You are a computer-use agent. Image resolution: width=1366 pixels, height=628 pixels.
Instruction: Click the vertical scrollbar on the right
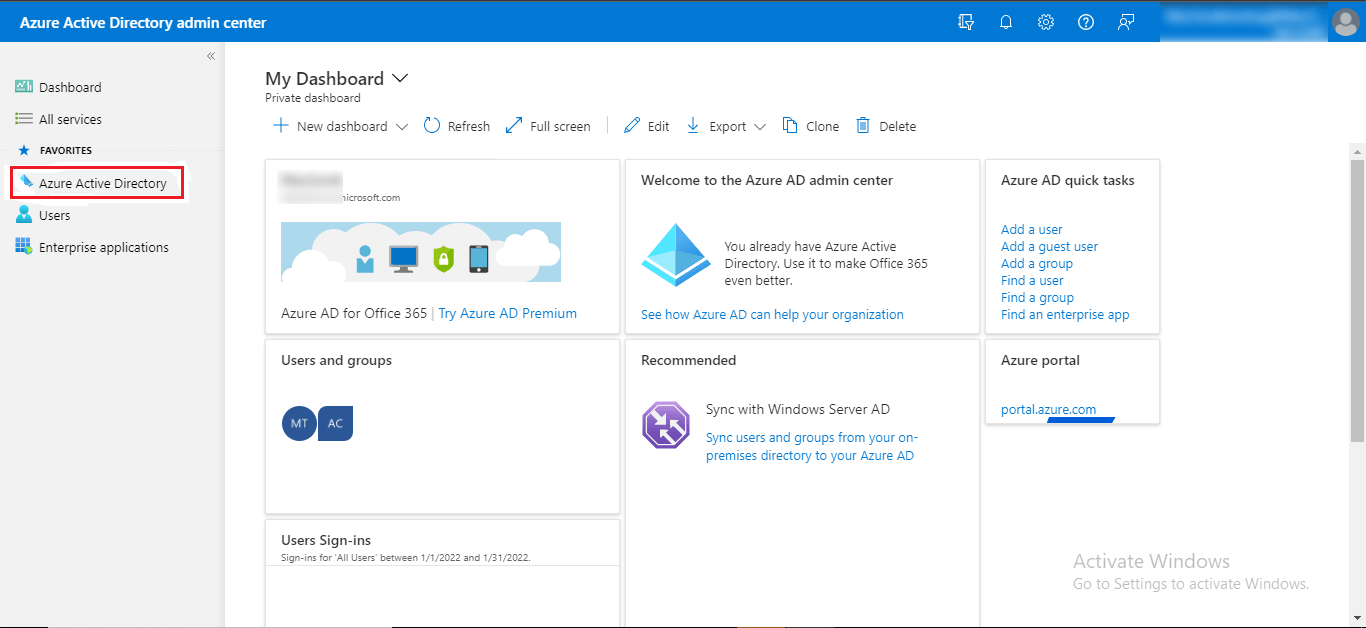pyautogui.click(x=1357, y=300)
